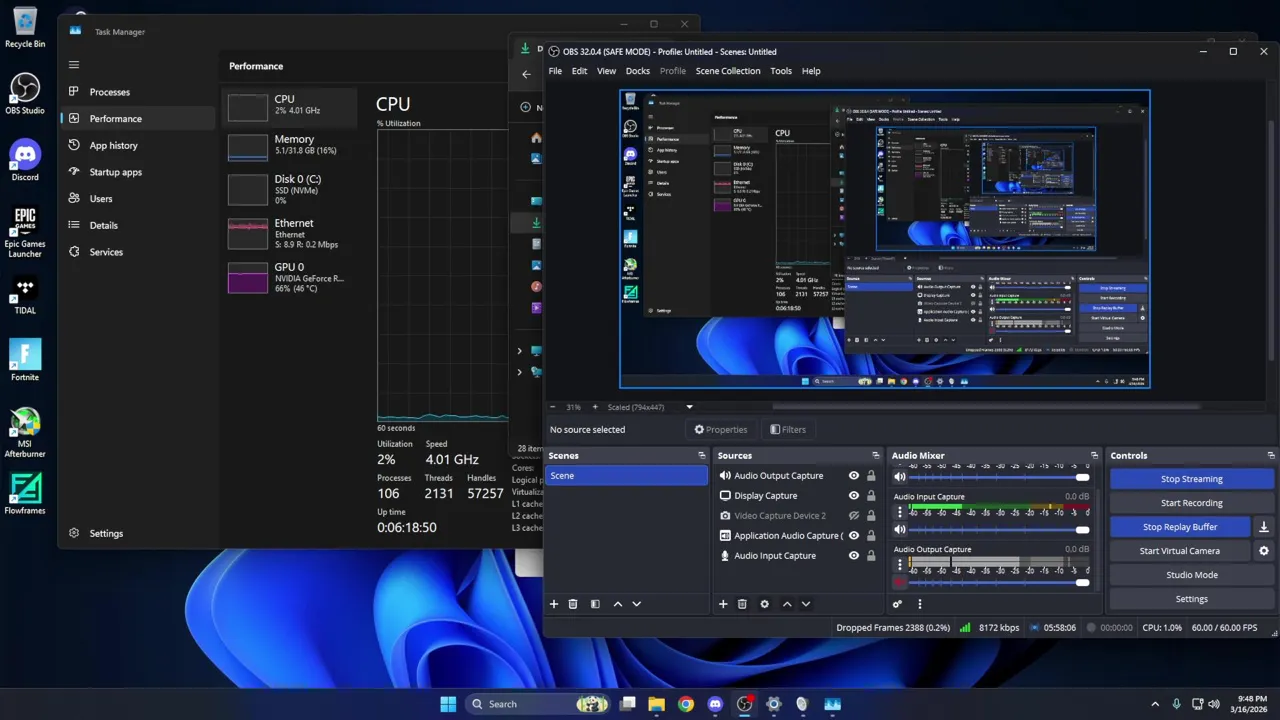This screenshot has width=1280, height=720.
Task: Hide Audio Output Capture source
Action: [854, 476]
